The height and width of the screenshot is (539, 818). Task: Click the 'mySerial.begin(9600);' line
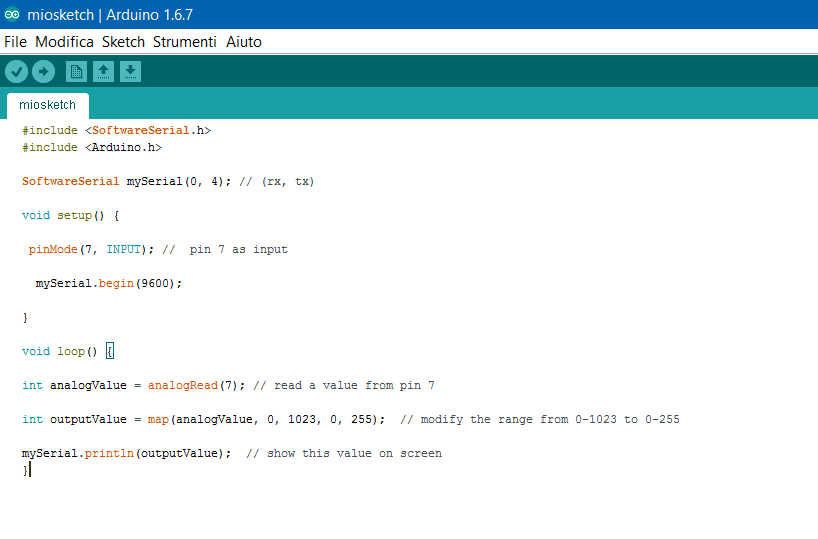pyautogui.click(x=109, y=283)
